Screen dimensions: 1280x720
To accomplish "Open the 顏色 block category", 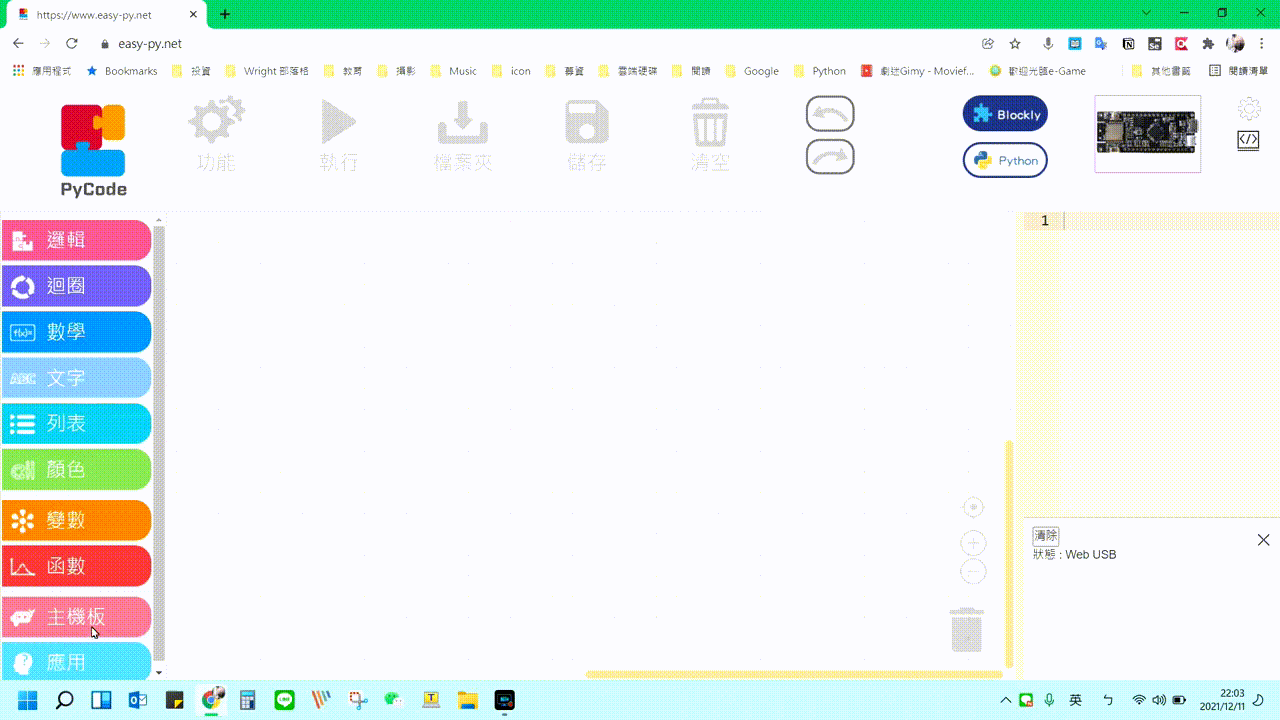I will coord(76,469).
